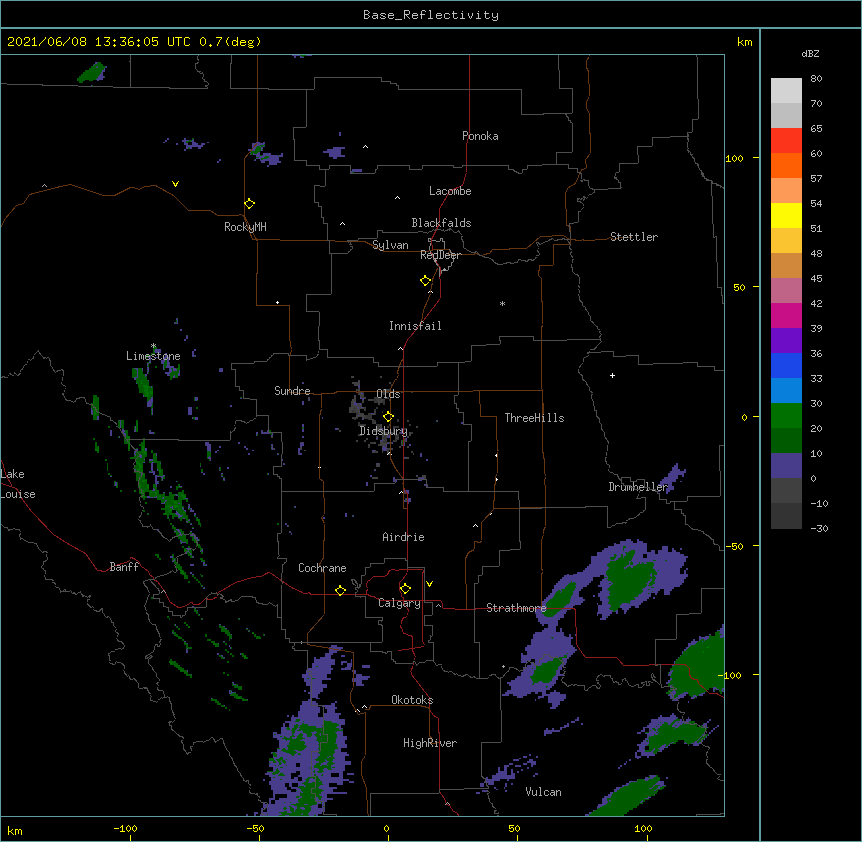The width and height of the screenshot is (862, 842).
Task: Click the yellow v marker east of Calgary
Action: (429, 584)
